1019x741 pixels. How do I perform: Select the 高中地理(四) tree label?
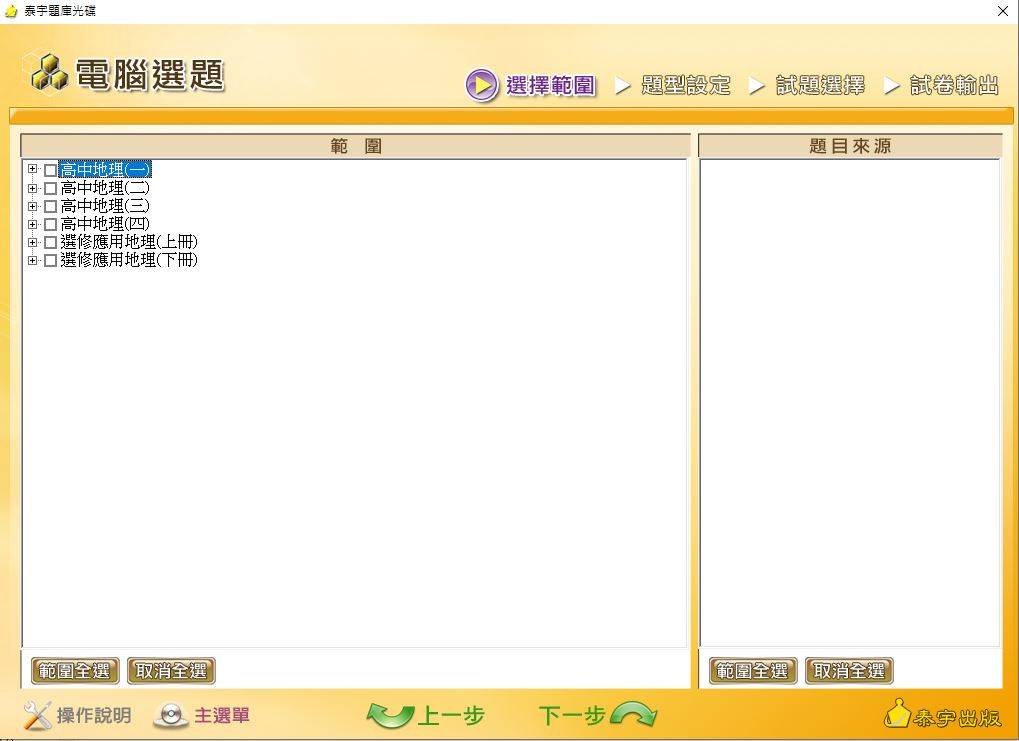105,224
